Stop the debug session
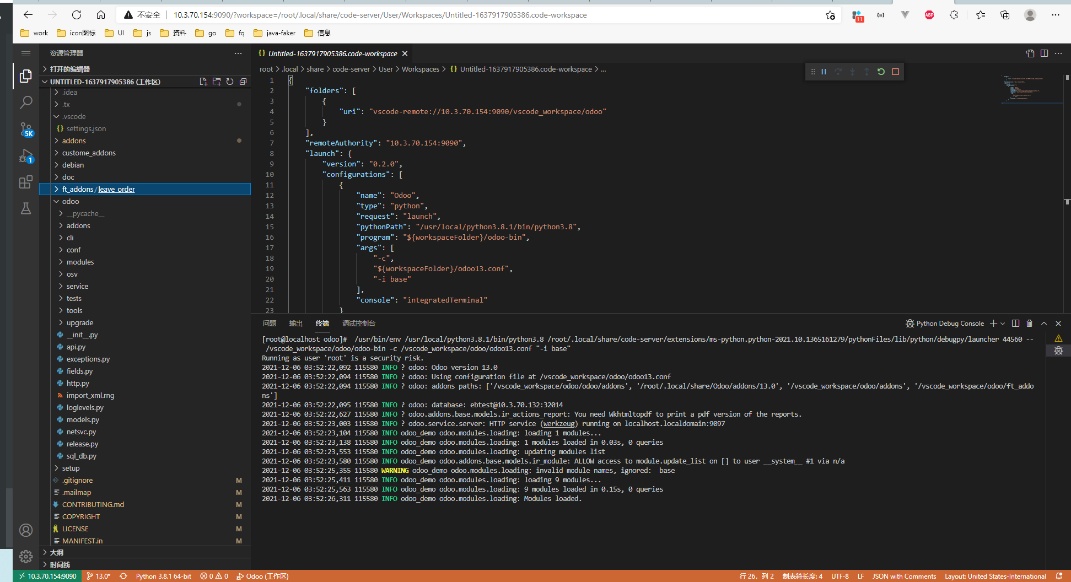The width and height of the screenshot is (1071, 582). [895, 72]
